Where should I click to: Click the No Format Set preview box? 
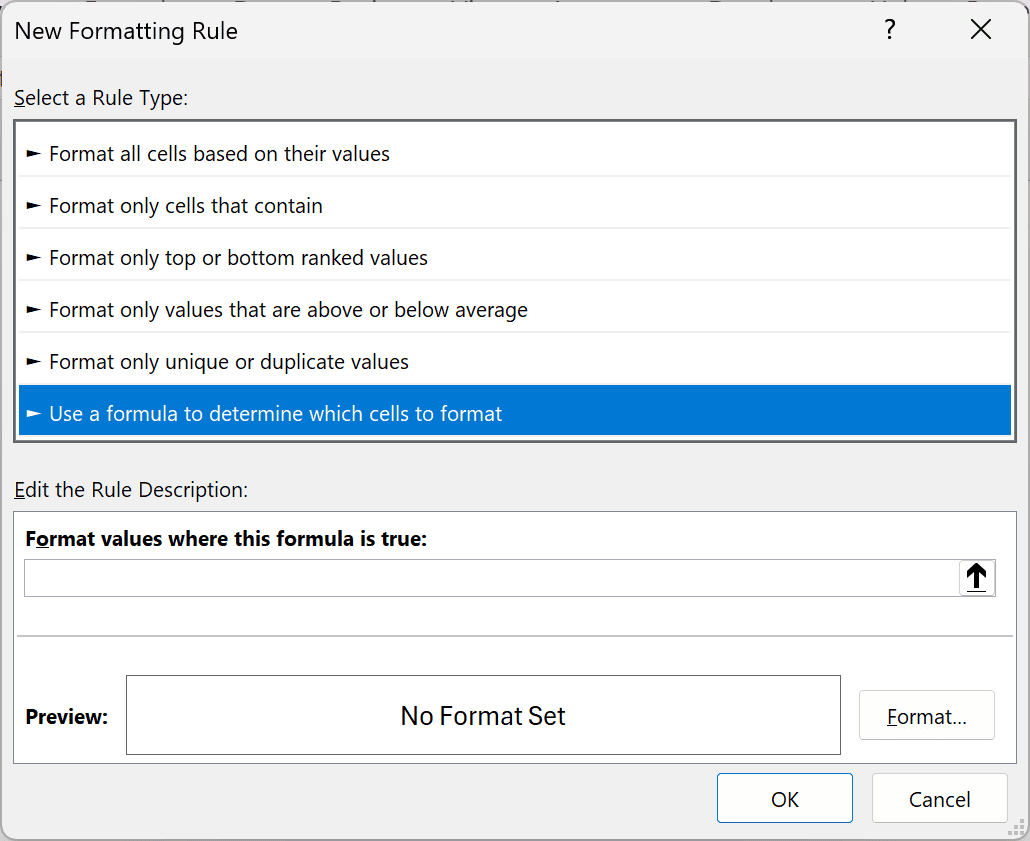(483, 715)
